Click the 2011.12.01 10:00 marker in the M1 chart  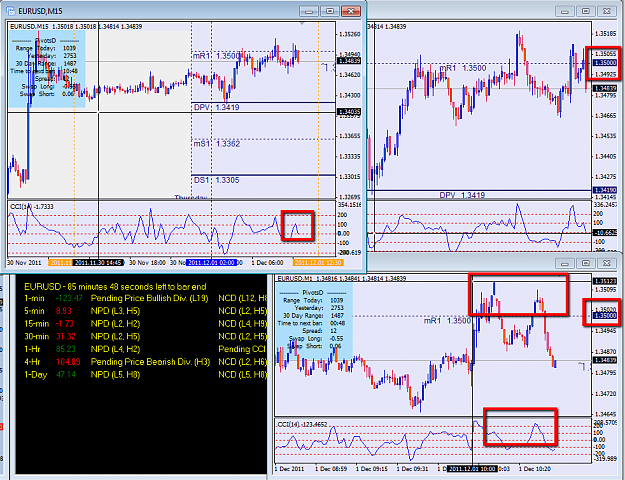click(x=471, y=469)
